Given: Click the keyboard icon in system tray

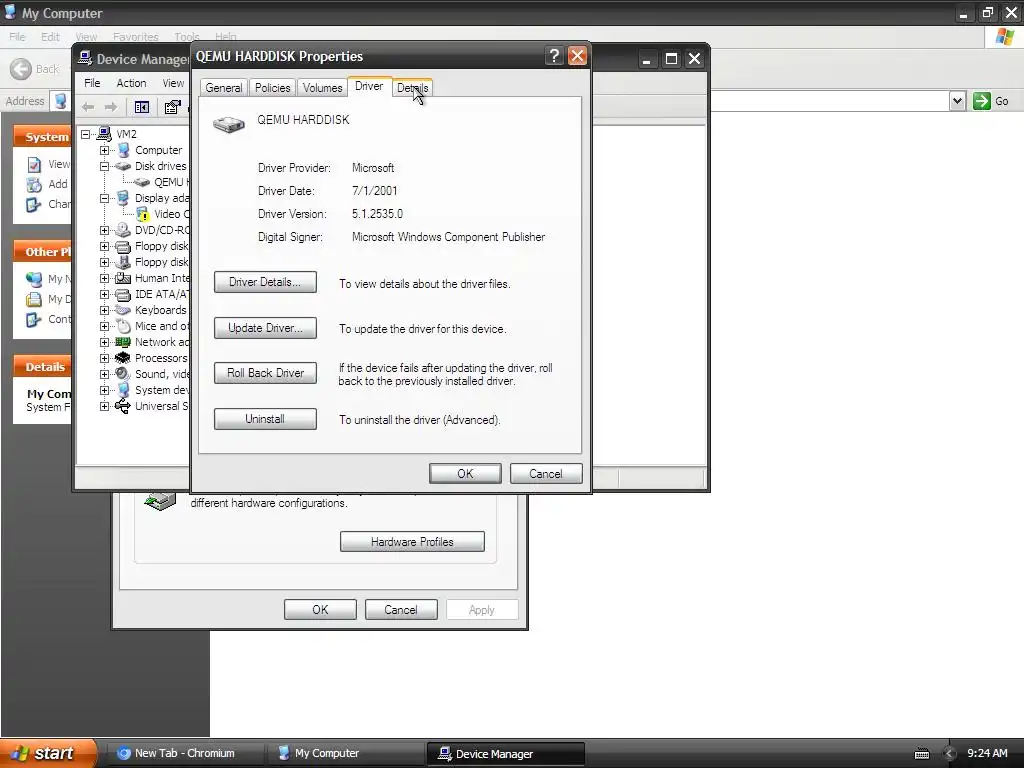Looking at the screenshot, I should click(921, 754).
